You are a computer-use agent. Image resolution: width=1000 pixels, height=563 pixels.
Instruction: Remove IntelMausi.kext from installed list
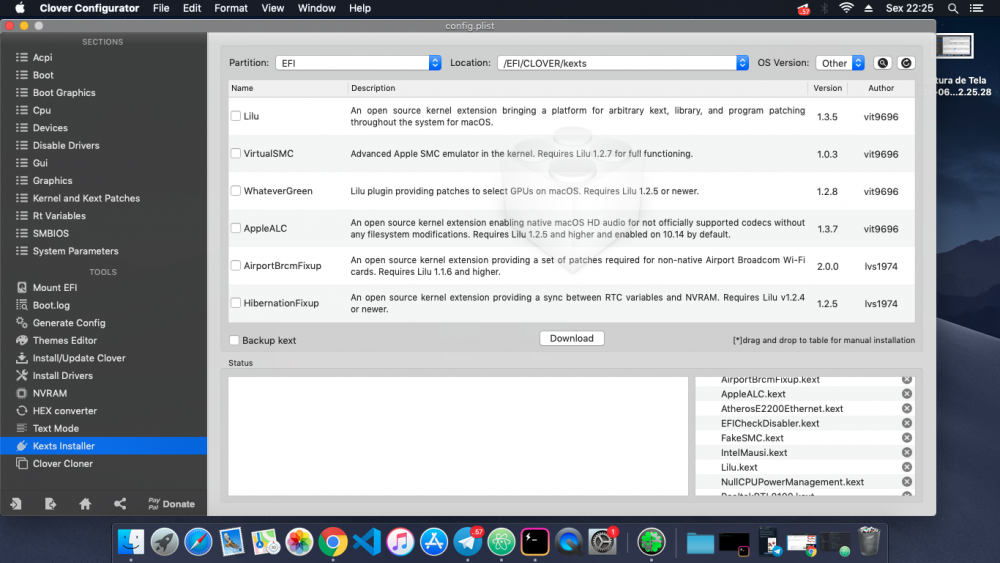point(906,453)
